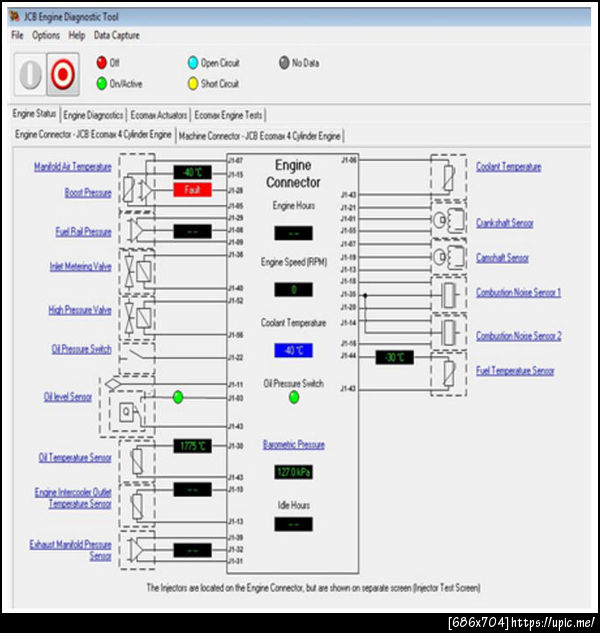This screenshot has width=600, height=633.
Task: Click the Coolant Temperature resistor symbol
Action: pyautogui.click(x=449, y=177)
